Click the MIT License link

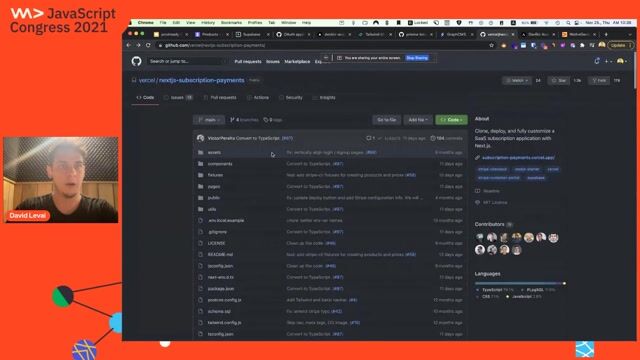(495, 202)
